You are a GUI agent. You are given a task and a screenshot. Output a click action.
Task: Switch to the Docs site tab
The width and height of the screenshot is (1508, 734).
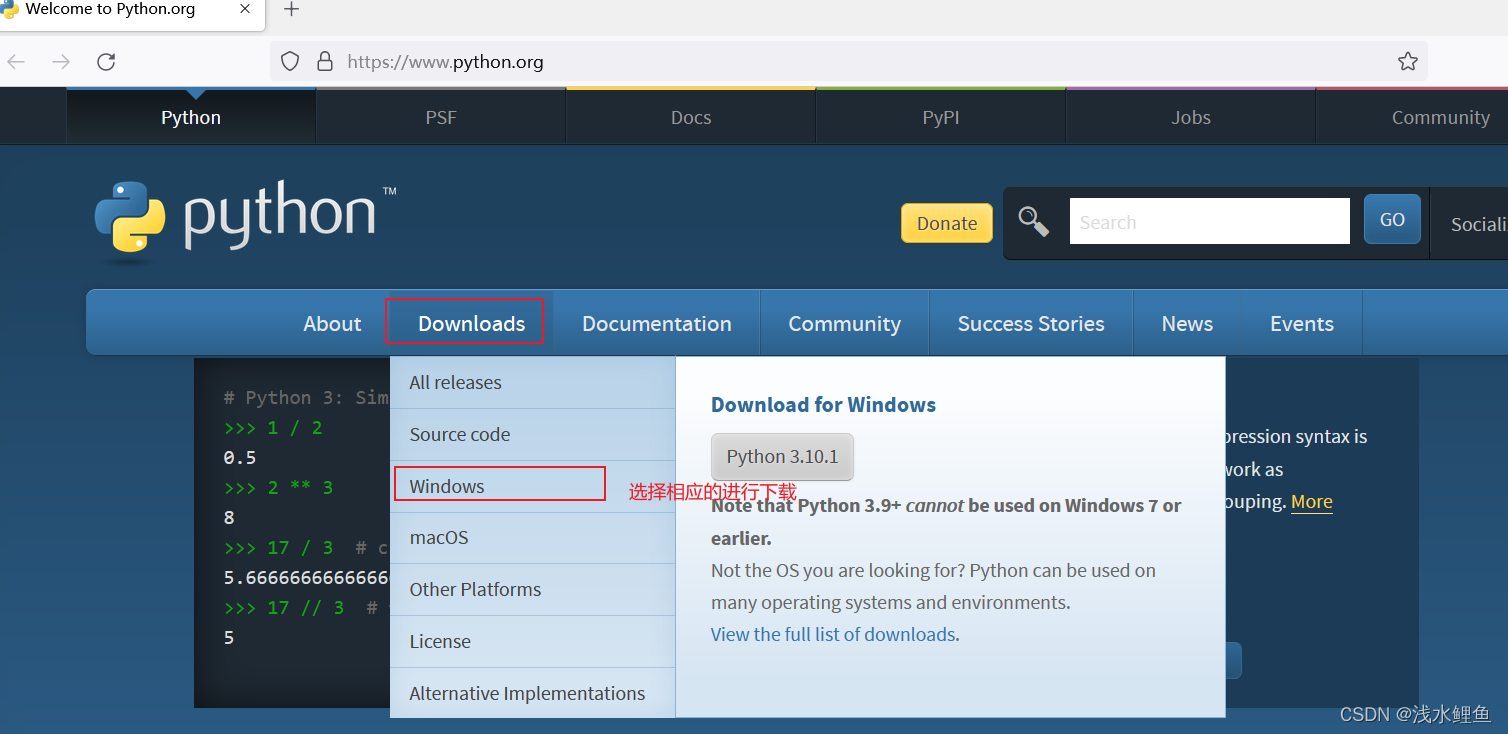pos(691,117)
